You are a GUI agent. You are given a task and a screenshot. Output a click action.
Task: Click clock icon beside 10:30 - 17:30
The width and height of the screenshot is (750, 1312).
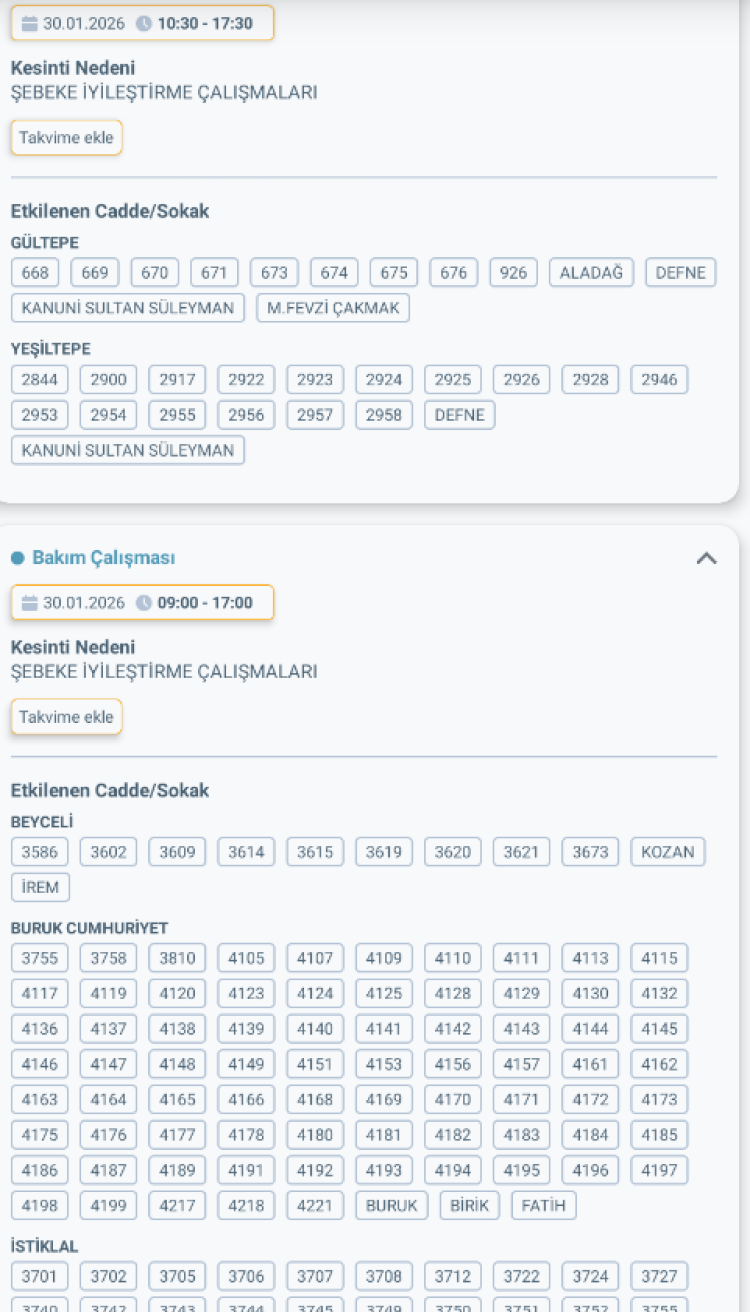[144, 23]
